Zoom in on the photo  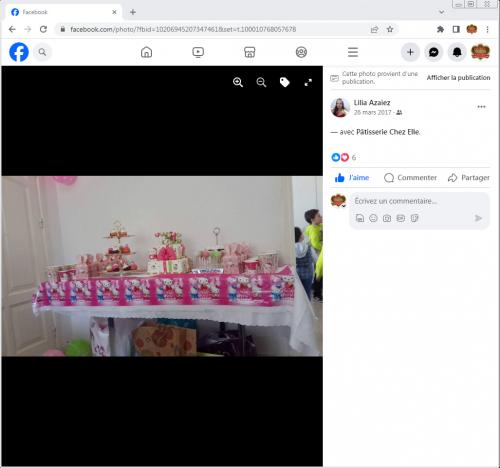point(238,82)
